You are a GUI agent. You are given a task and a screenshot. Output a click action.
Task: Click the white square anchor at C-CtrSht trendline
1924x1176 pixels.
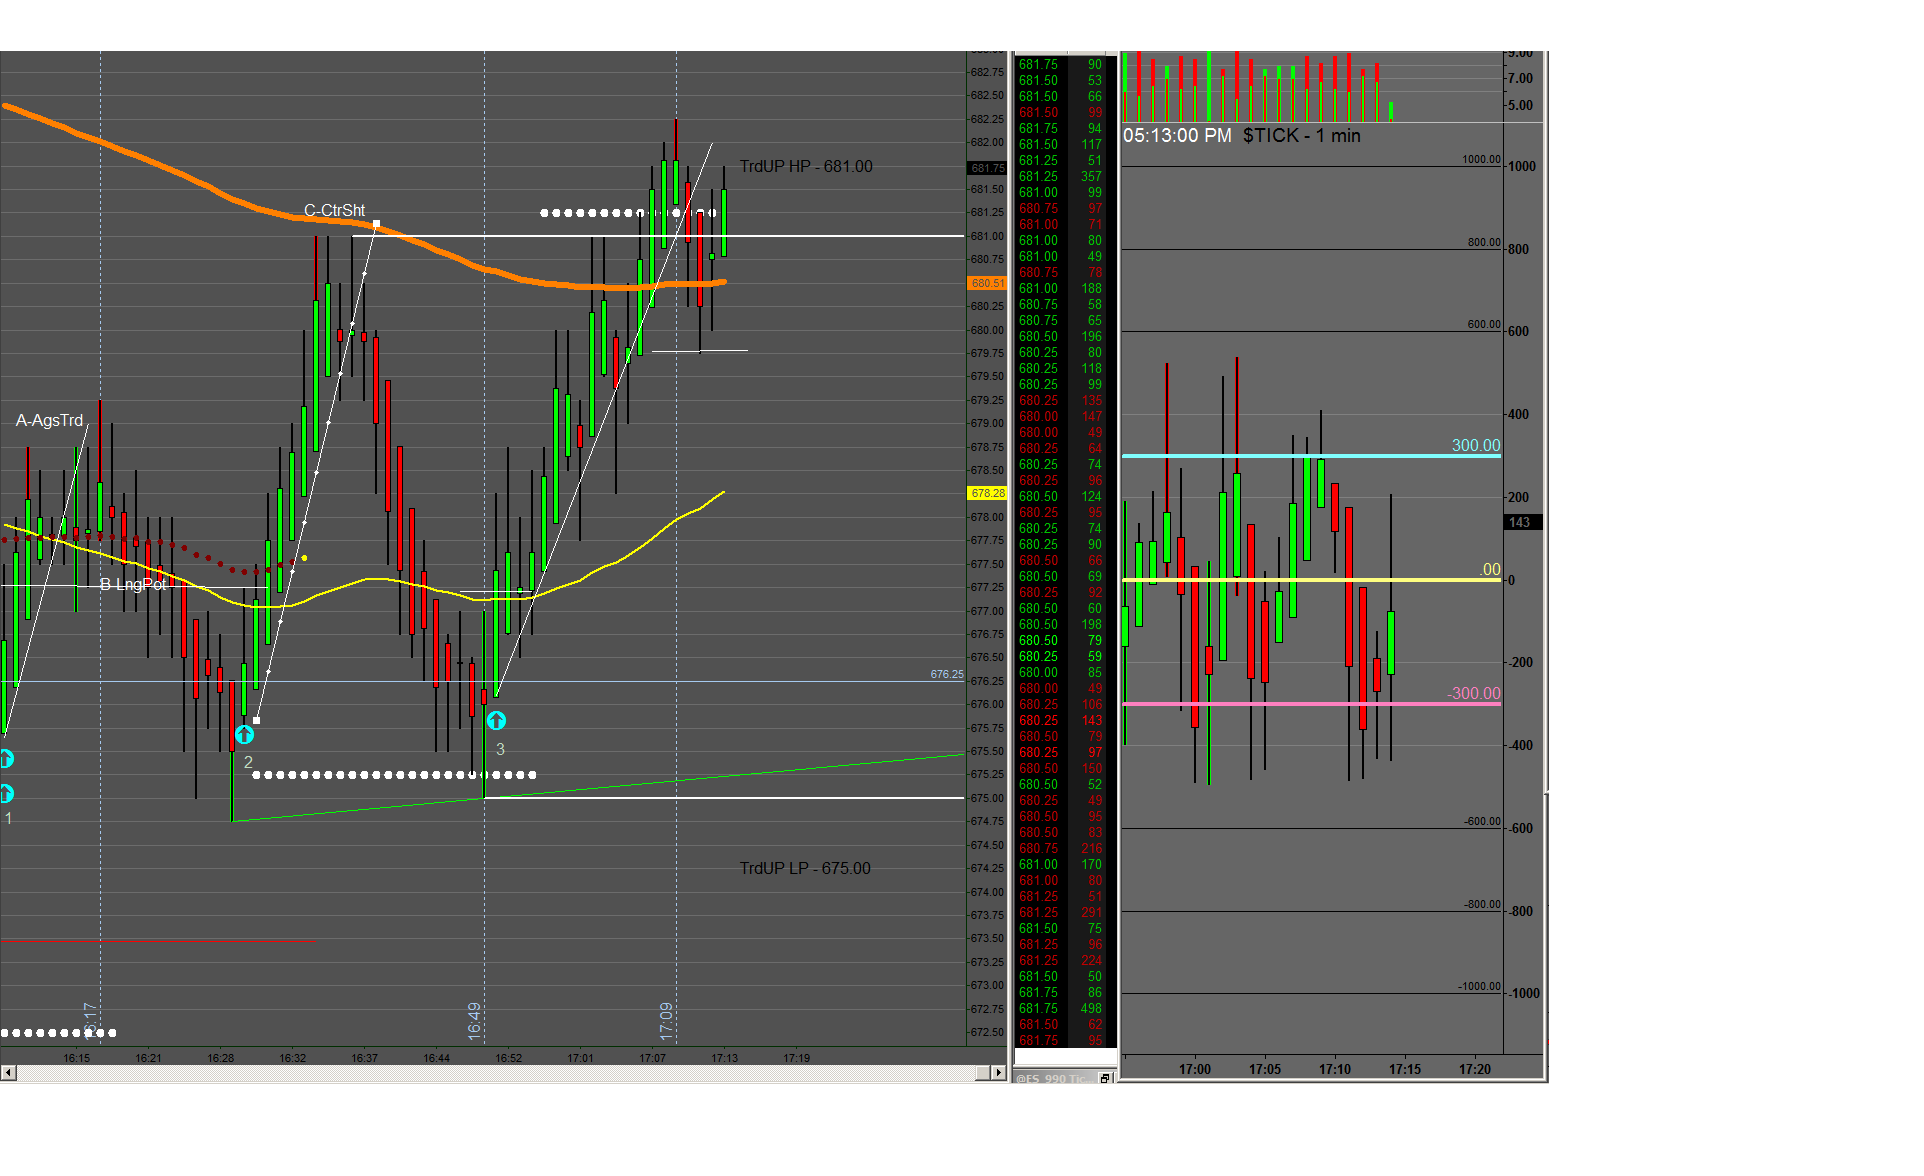[x=376, y=224]
